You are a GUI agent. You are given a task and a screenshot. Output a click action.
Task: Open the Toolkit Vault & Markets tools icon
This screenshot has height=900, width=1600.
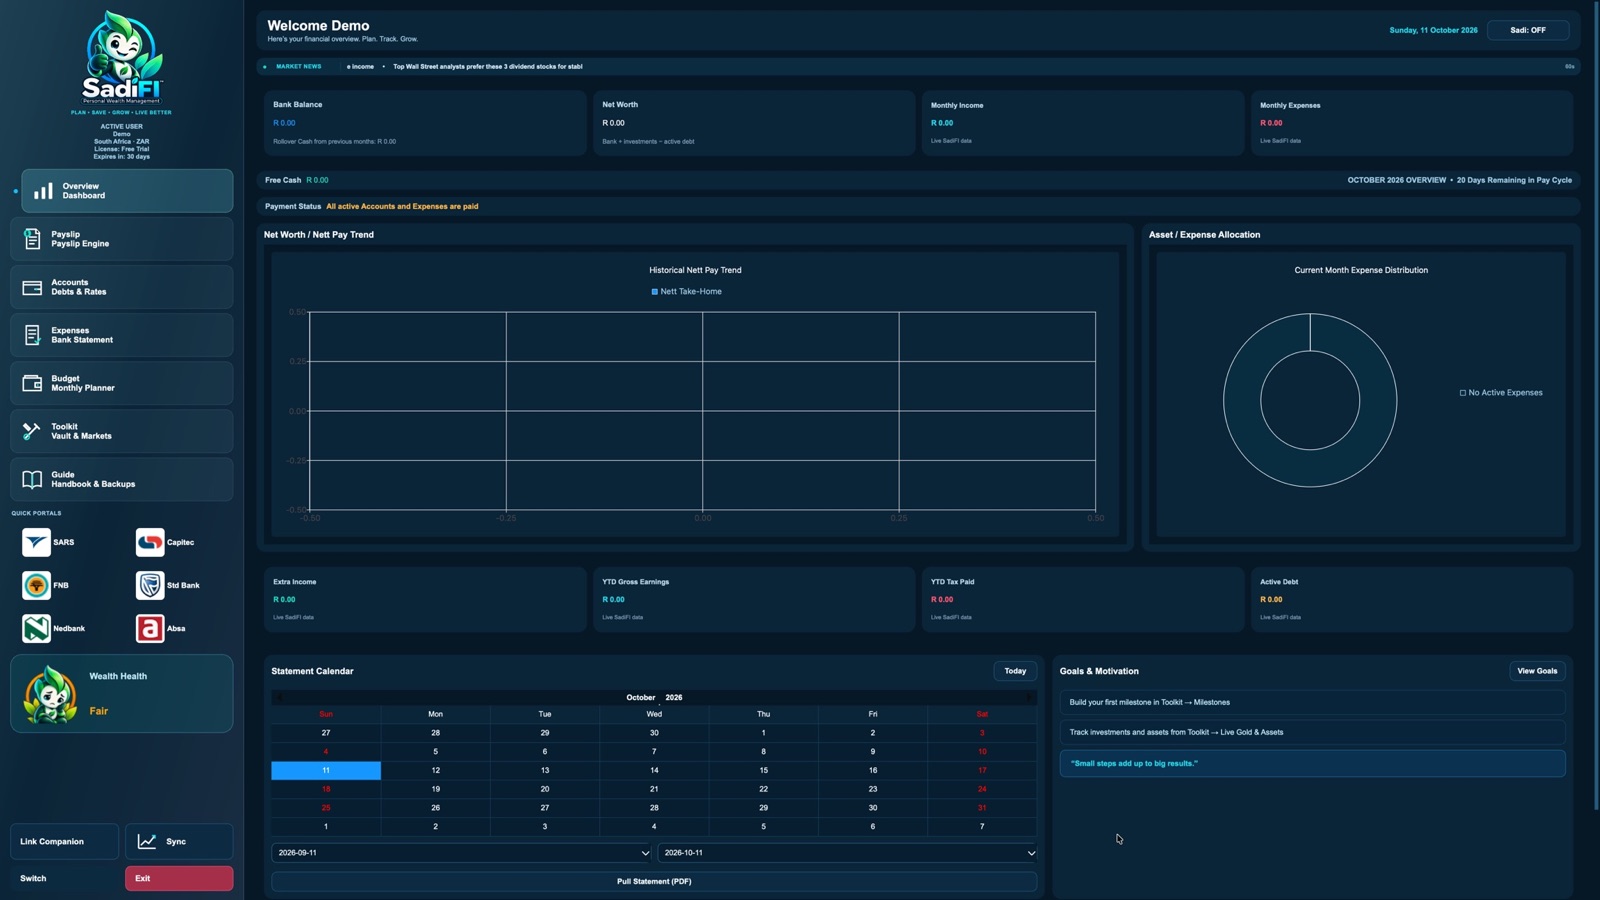(x=32, y=431)
